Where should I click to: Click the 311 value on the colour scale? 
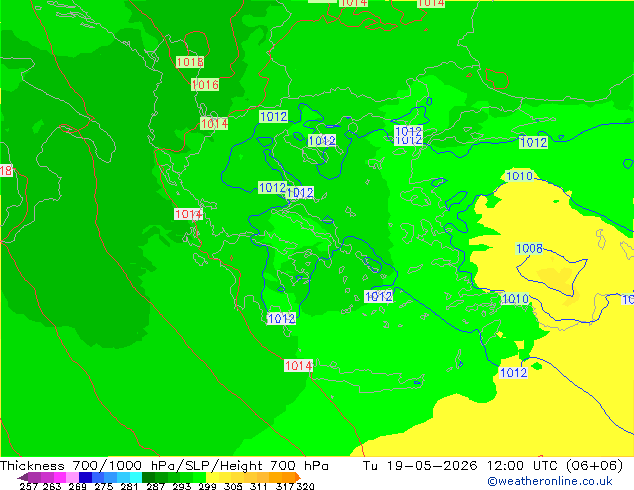pyautogui.click(x=259, y=486)
